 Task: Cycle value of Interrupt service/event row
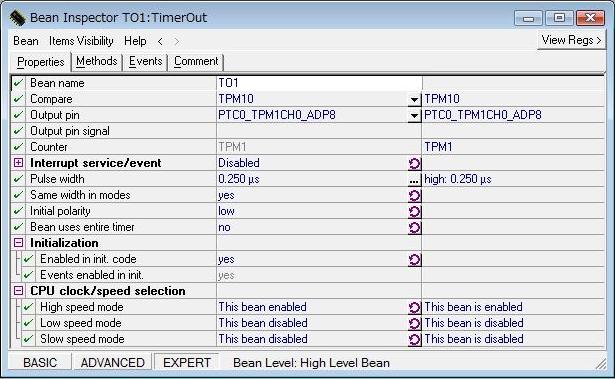414,163
